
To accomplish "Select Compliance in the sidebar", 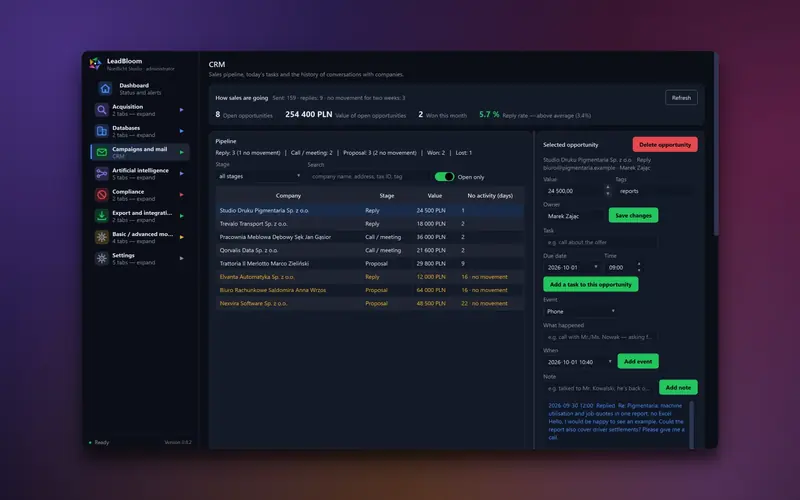I will (x=140, y=195).
